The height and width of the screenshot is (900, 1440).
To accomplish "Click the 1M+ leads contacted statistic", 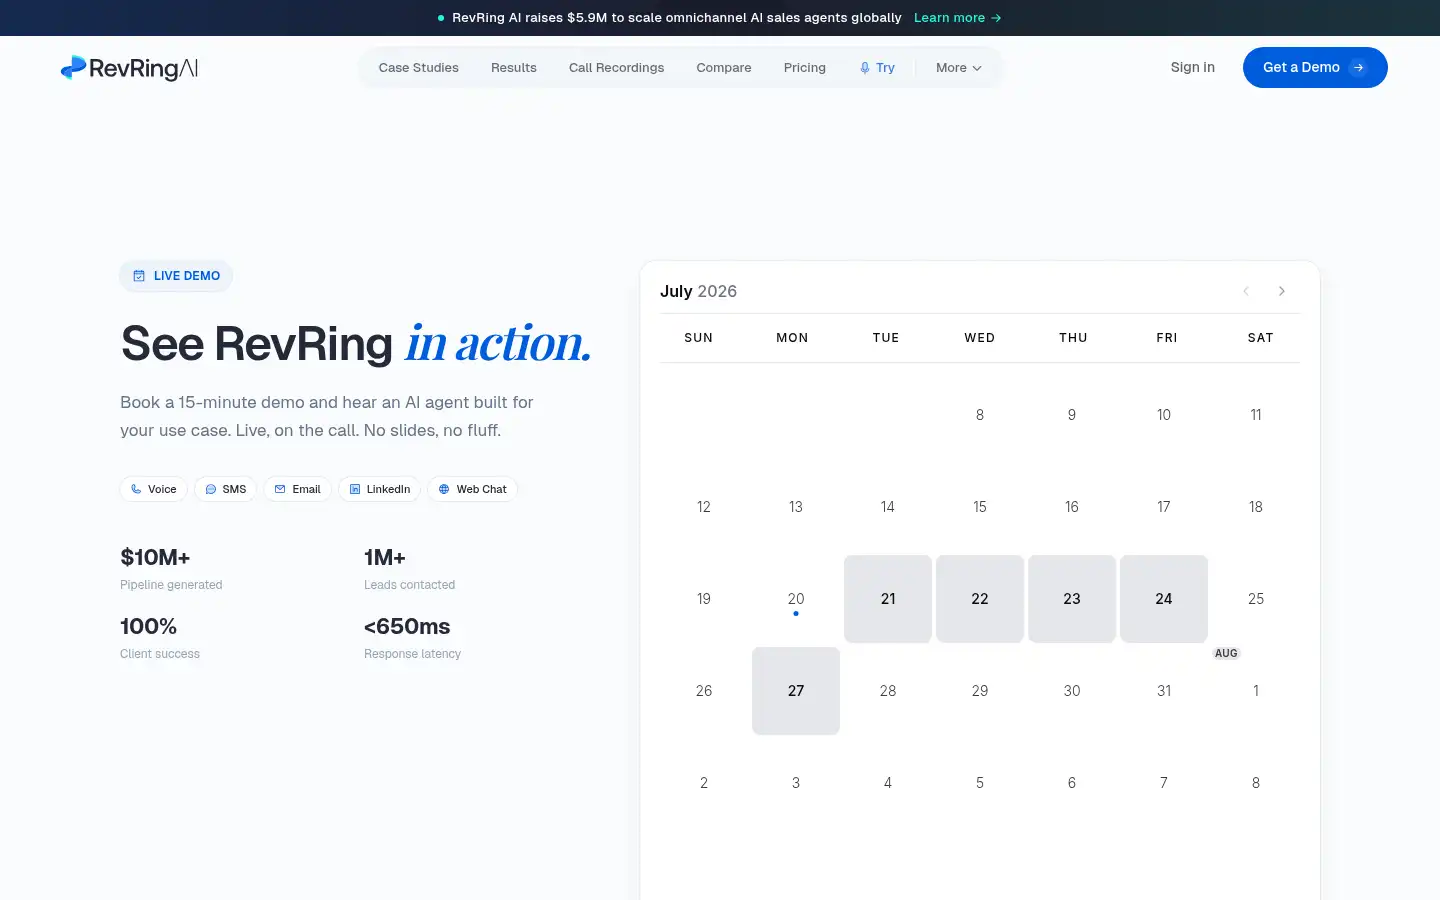I will 409,568.
